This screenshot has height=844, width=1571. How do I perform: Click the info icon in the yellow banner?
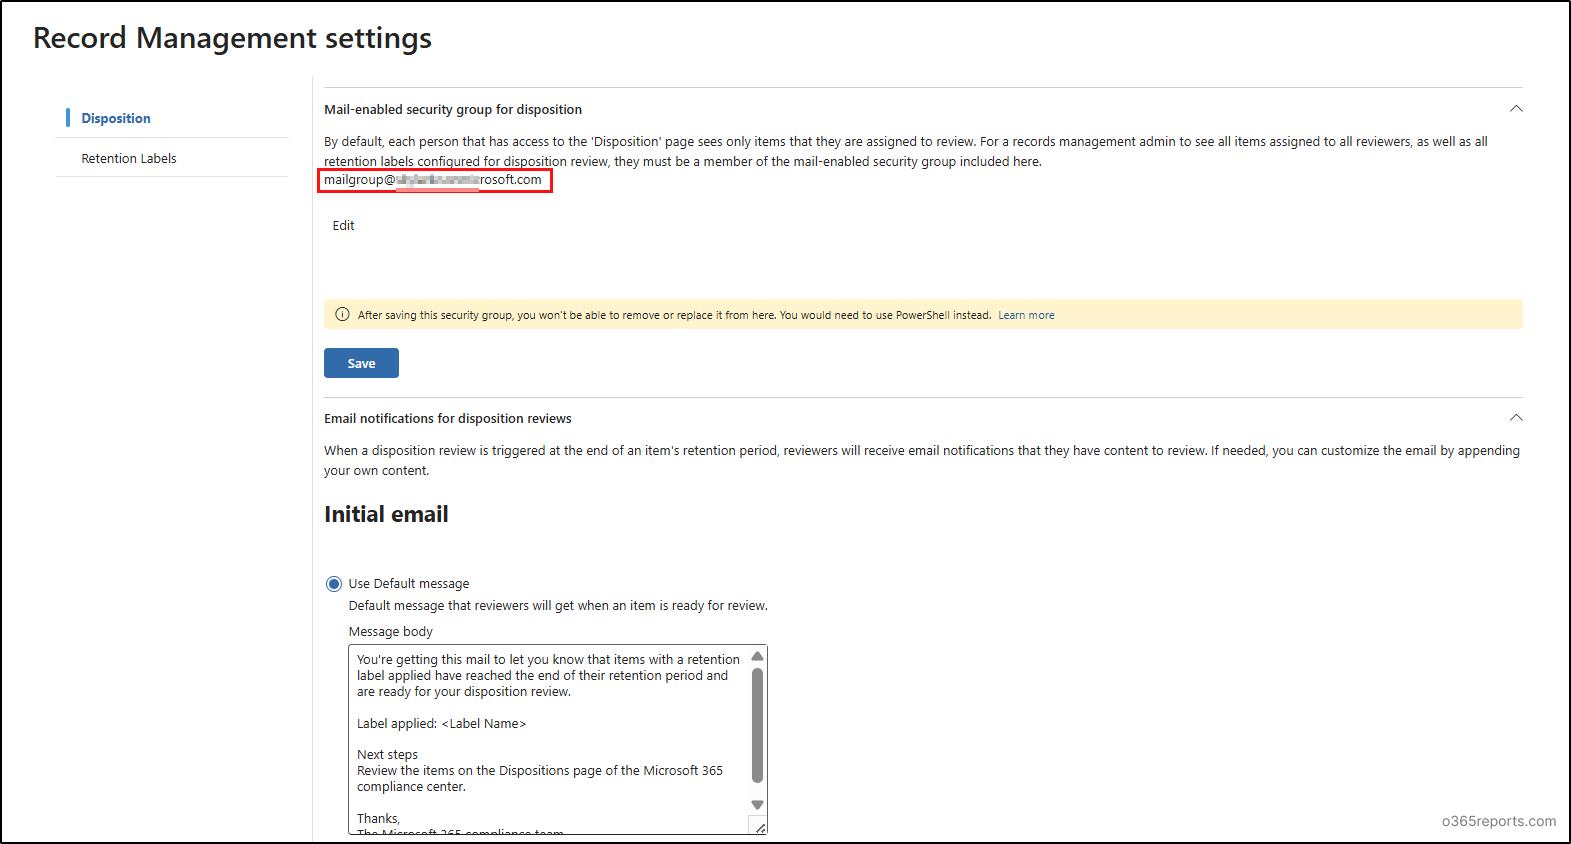[x=342, y=315]
